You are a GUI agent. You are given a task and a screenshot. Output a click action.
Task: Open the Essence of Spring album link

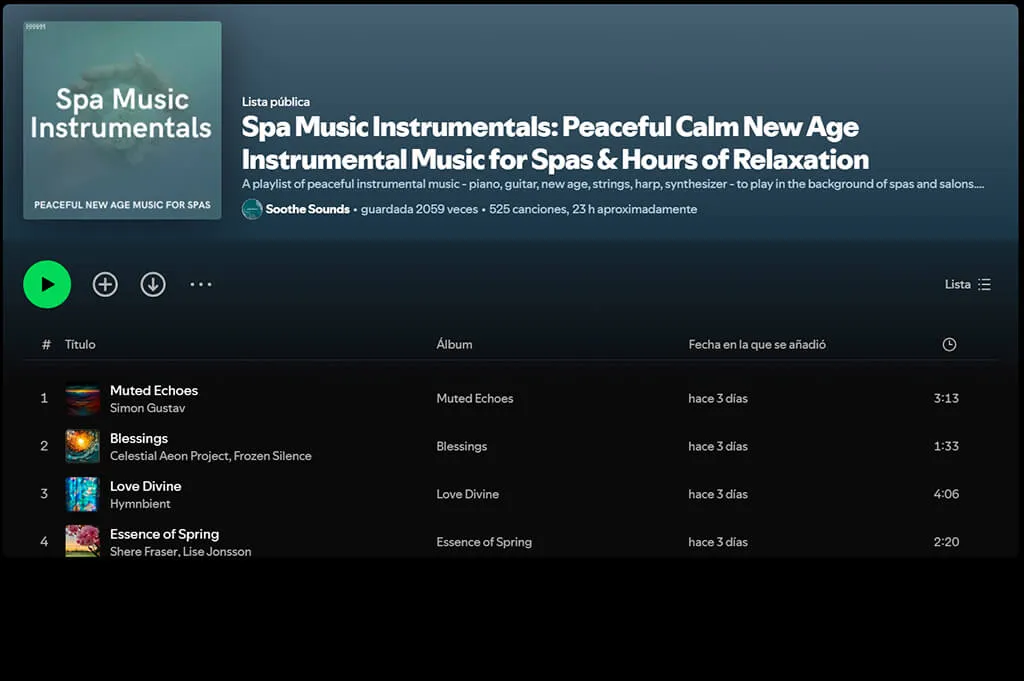(x=484, y=542)
